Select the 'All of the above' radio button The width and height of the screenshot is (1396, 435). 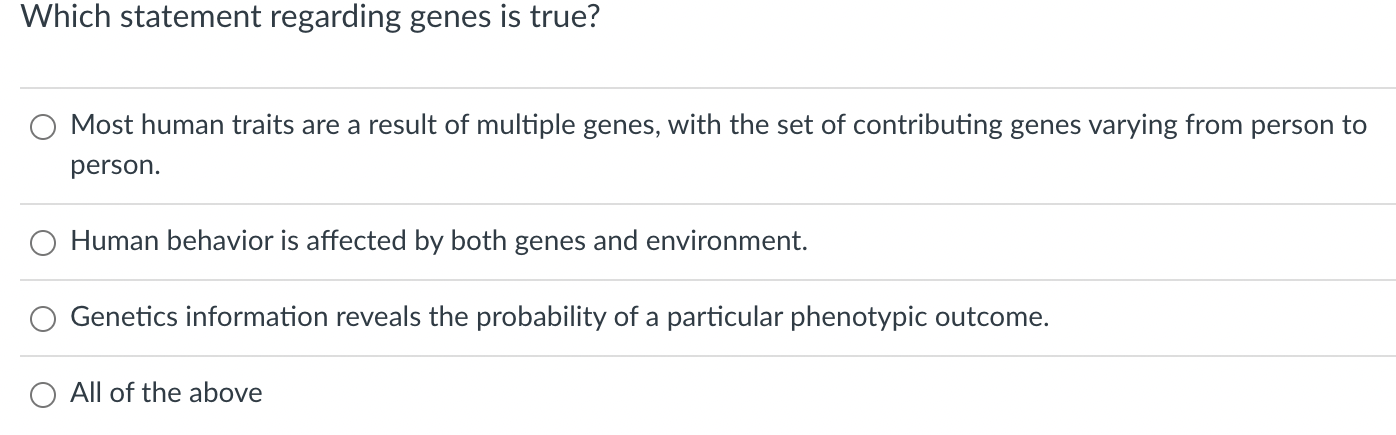(x=43, y=395)
